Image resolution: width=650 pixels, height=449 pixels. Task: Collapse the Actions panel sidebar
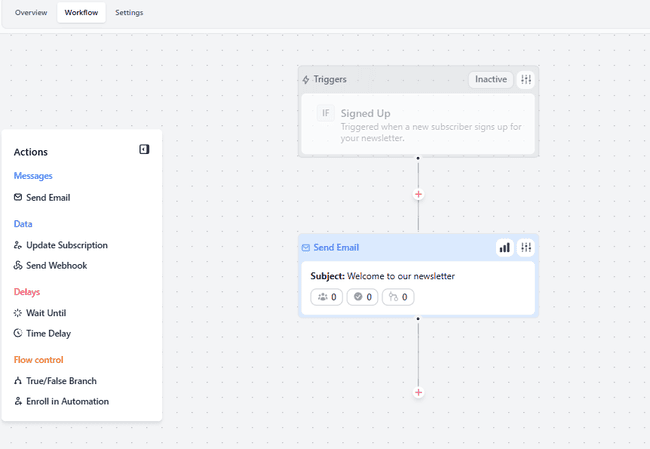point(144,150)
